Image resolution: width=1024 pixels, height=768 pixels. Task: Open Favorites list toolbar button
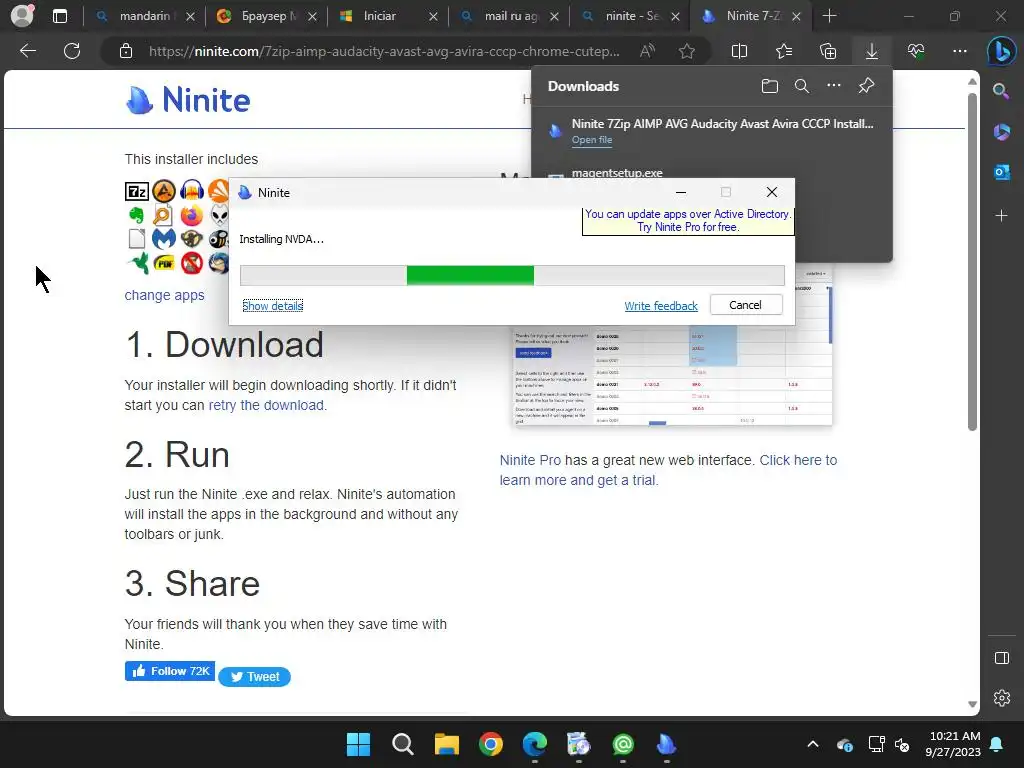784,51
